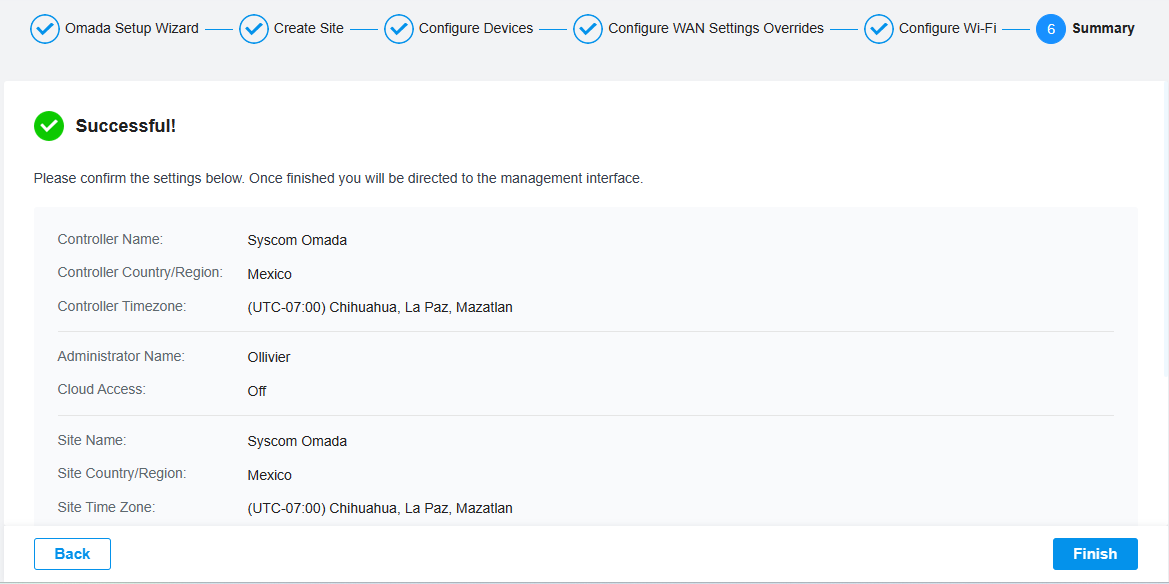Select the Summary step label
The width and height of the screenshot is (1169, 584).
tap(1103, 29)
